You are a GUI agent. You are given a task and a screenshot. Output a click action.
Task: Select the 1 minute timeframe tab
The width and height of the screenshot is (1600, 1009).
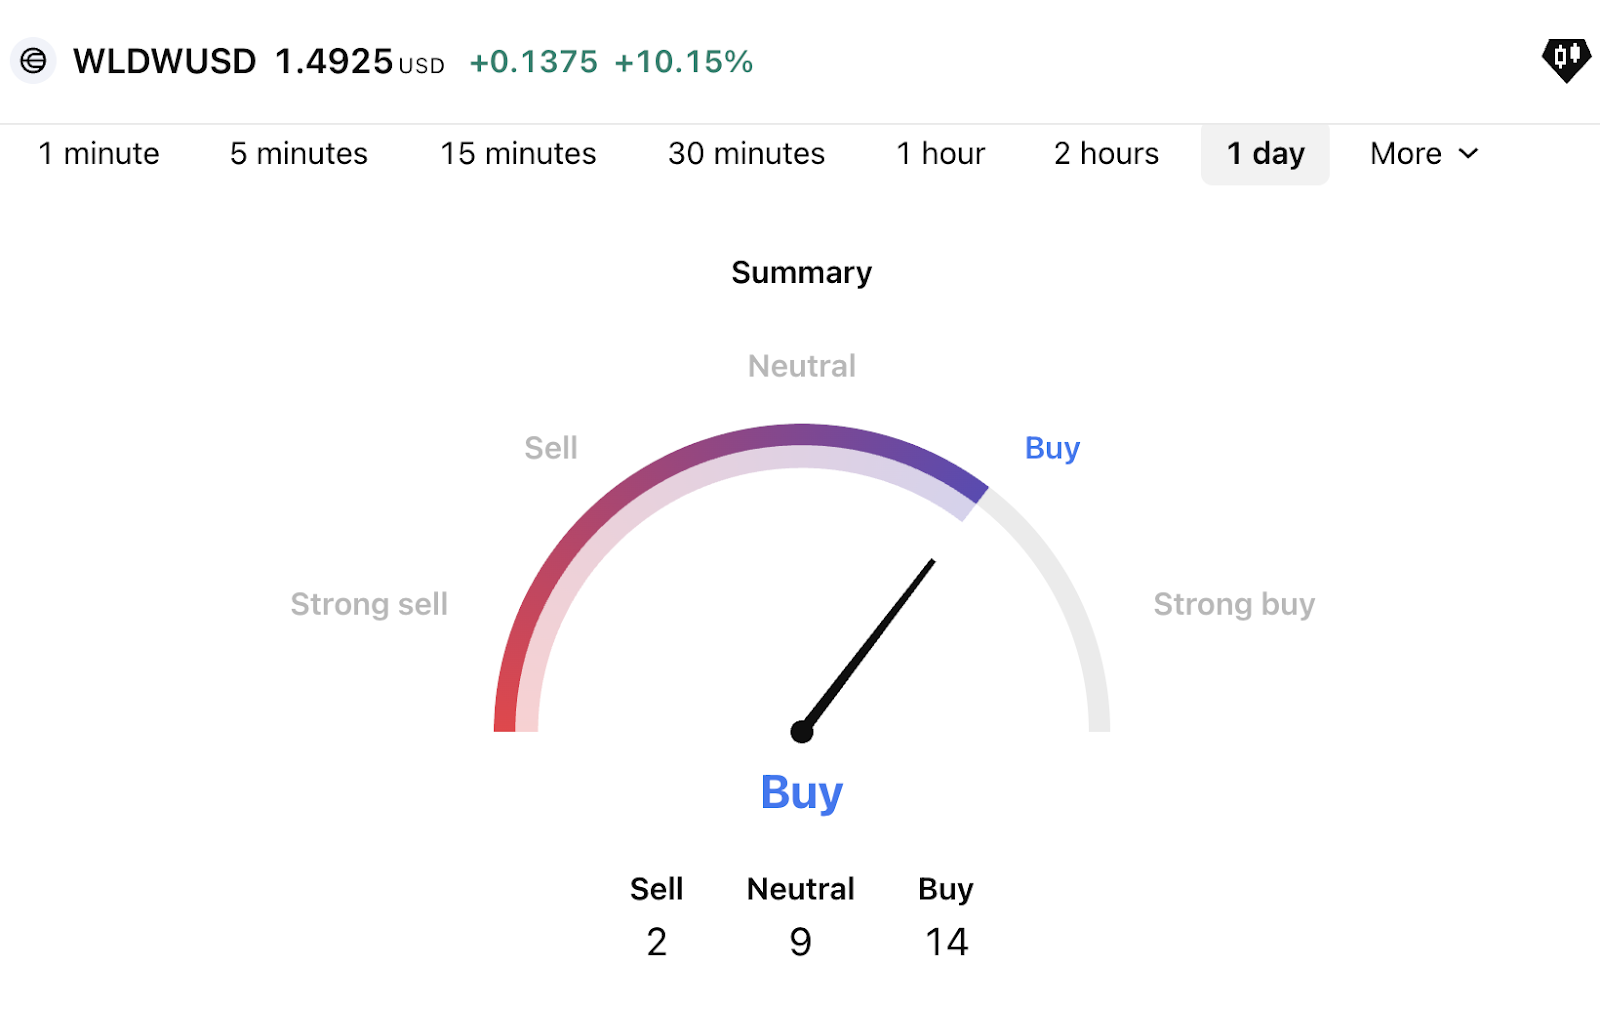click(x=99, y=154)
